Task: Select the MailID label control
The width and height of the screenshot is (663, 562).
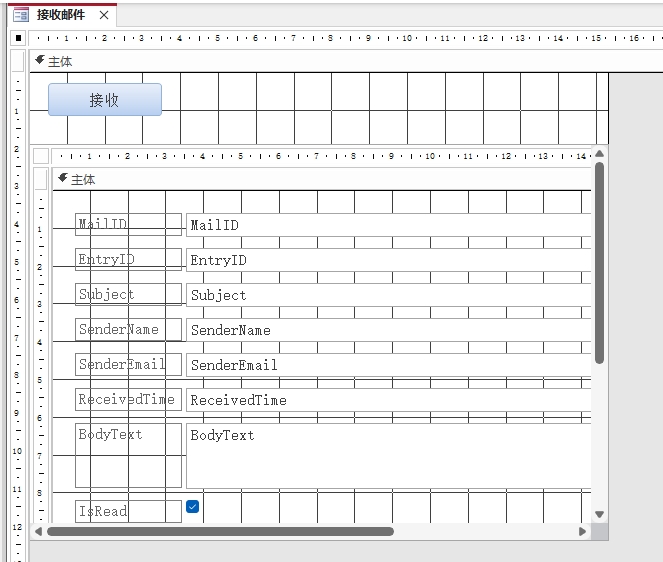Action: (x=129, y=224)
